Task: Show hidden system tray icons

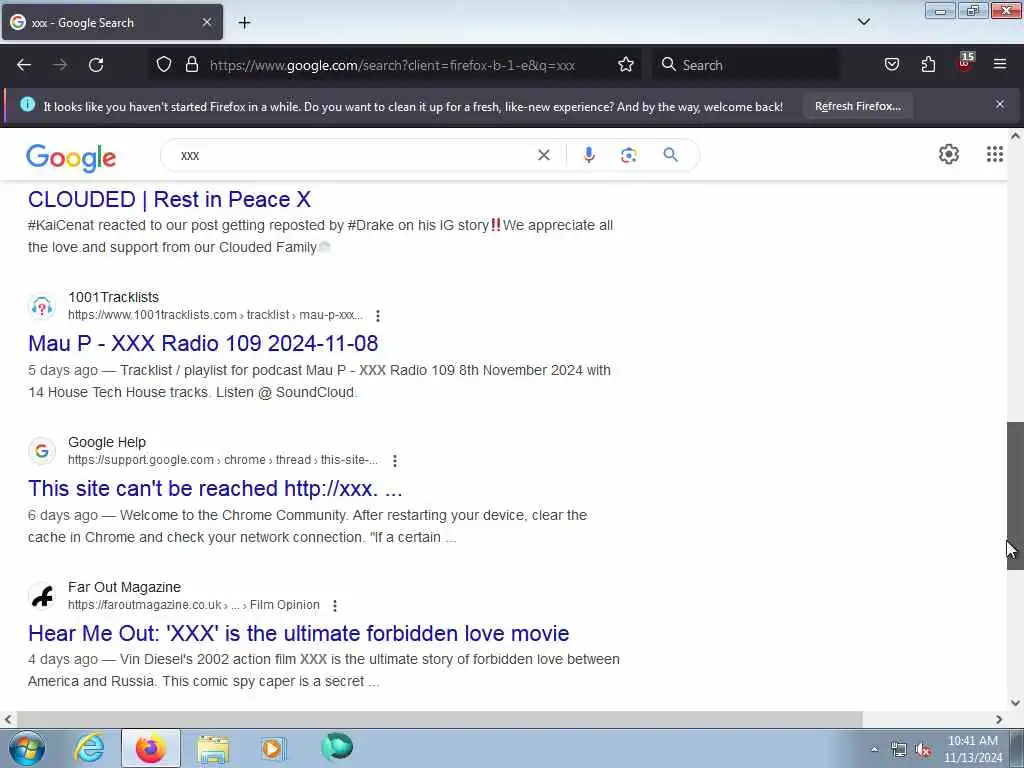Action: [874, 750]
